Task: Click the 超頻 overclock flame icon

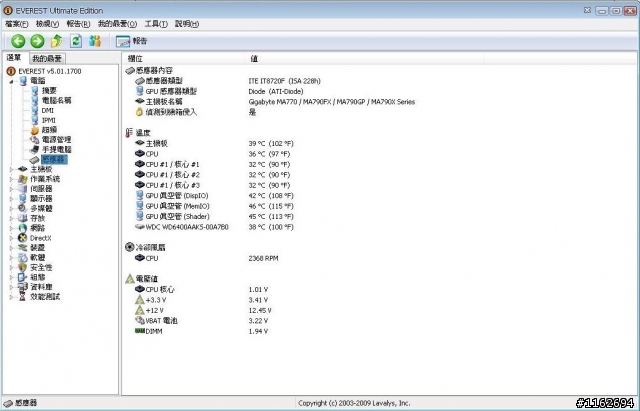Action: coord(35,130)
